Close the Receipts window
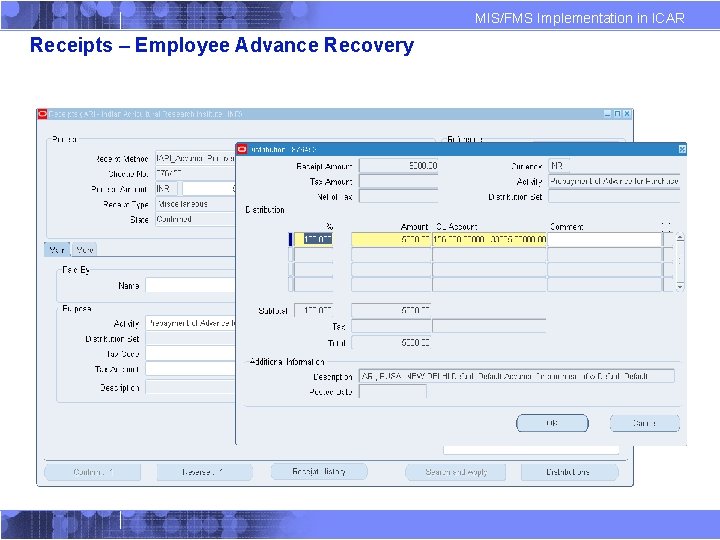This screenshot has width=720, height=540. [x=627, y=113]
